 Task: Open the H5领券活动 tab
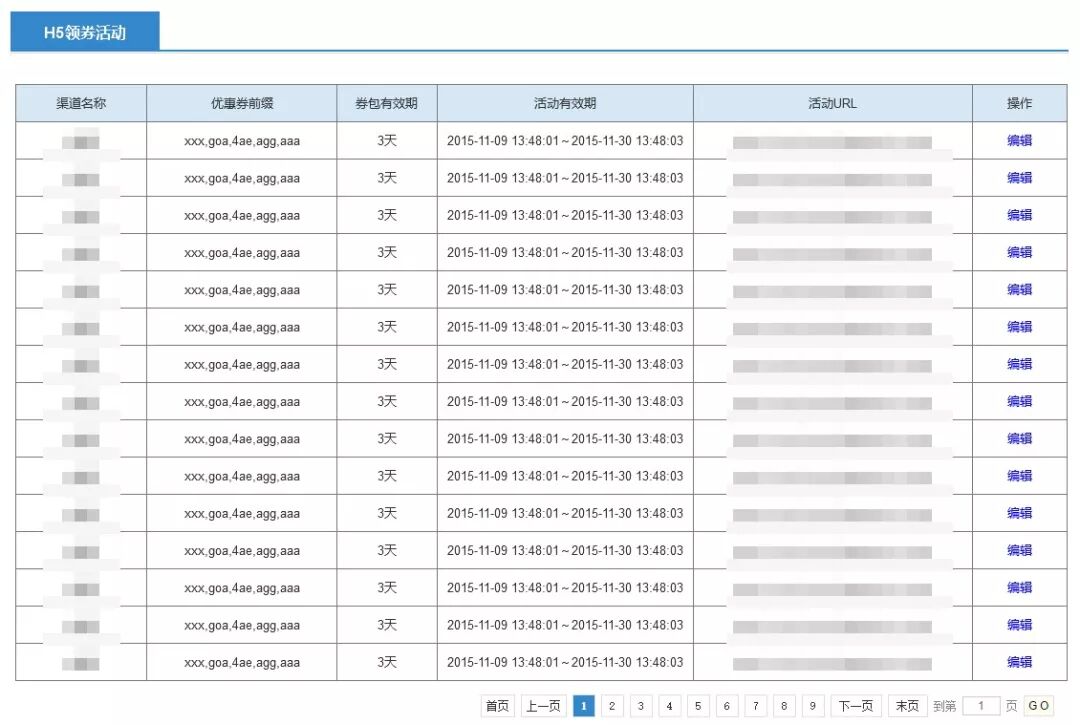[x=85, y=31]
